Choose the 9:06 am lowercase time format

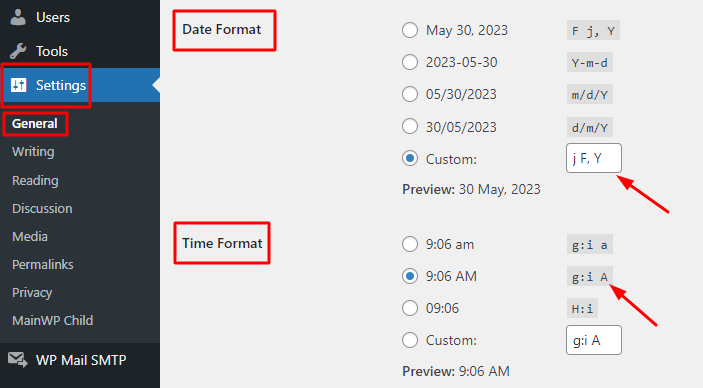410,244
